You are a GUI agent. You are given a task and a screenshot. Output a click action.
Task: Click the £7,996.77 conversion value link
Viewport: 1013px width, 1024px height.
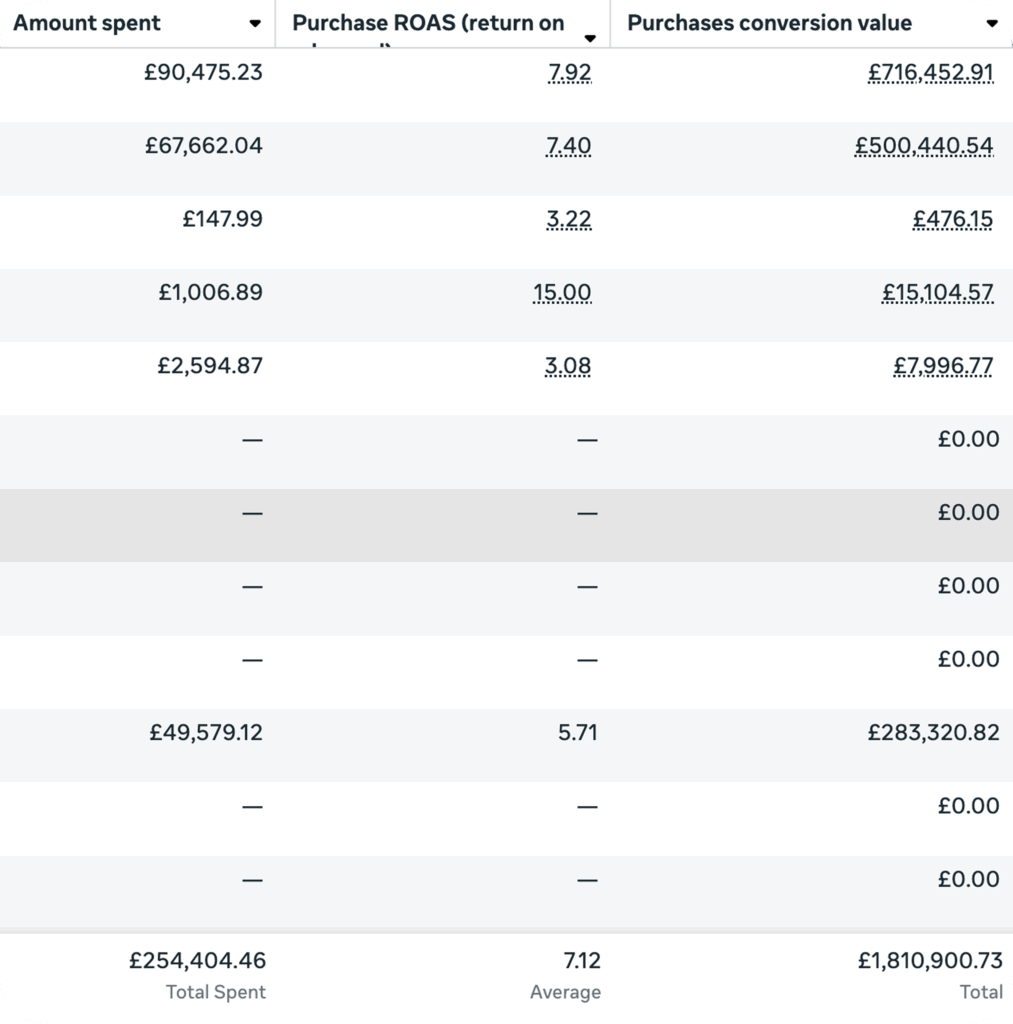pyautogui.click(x=943, y=366)
